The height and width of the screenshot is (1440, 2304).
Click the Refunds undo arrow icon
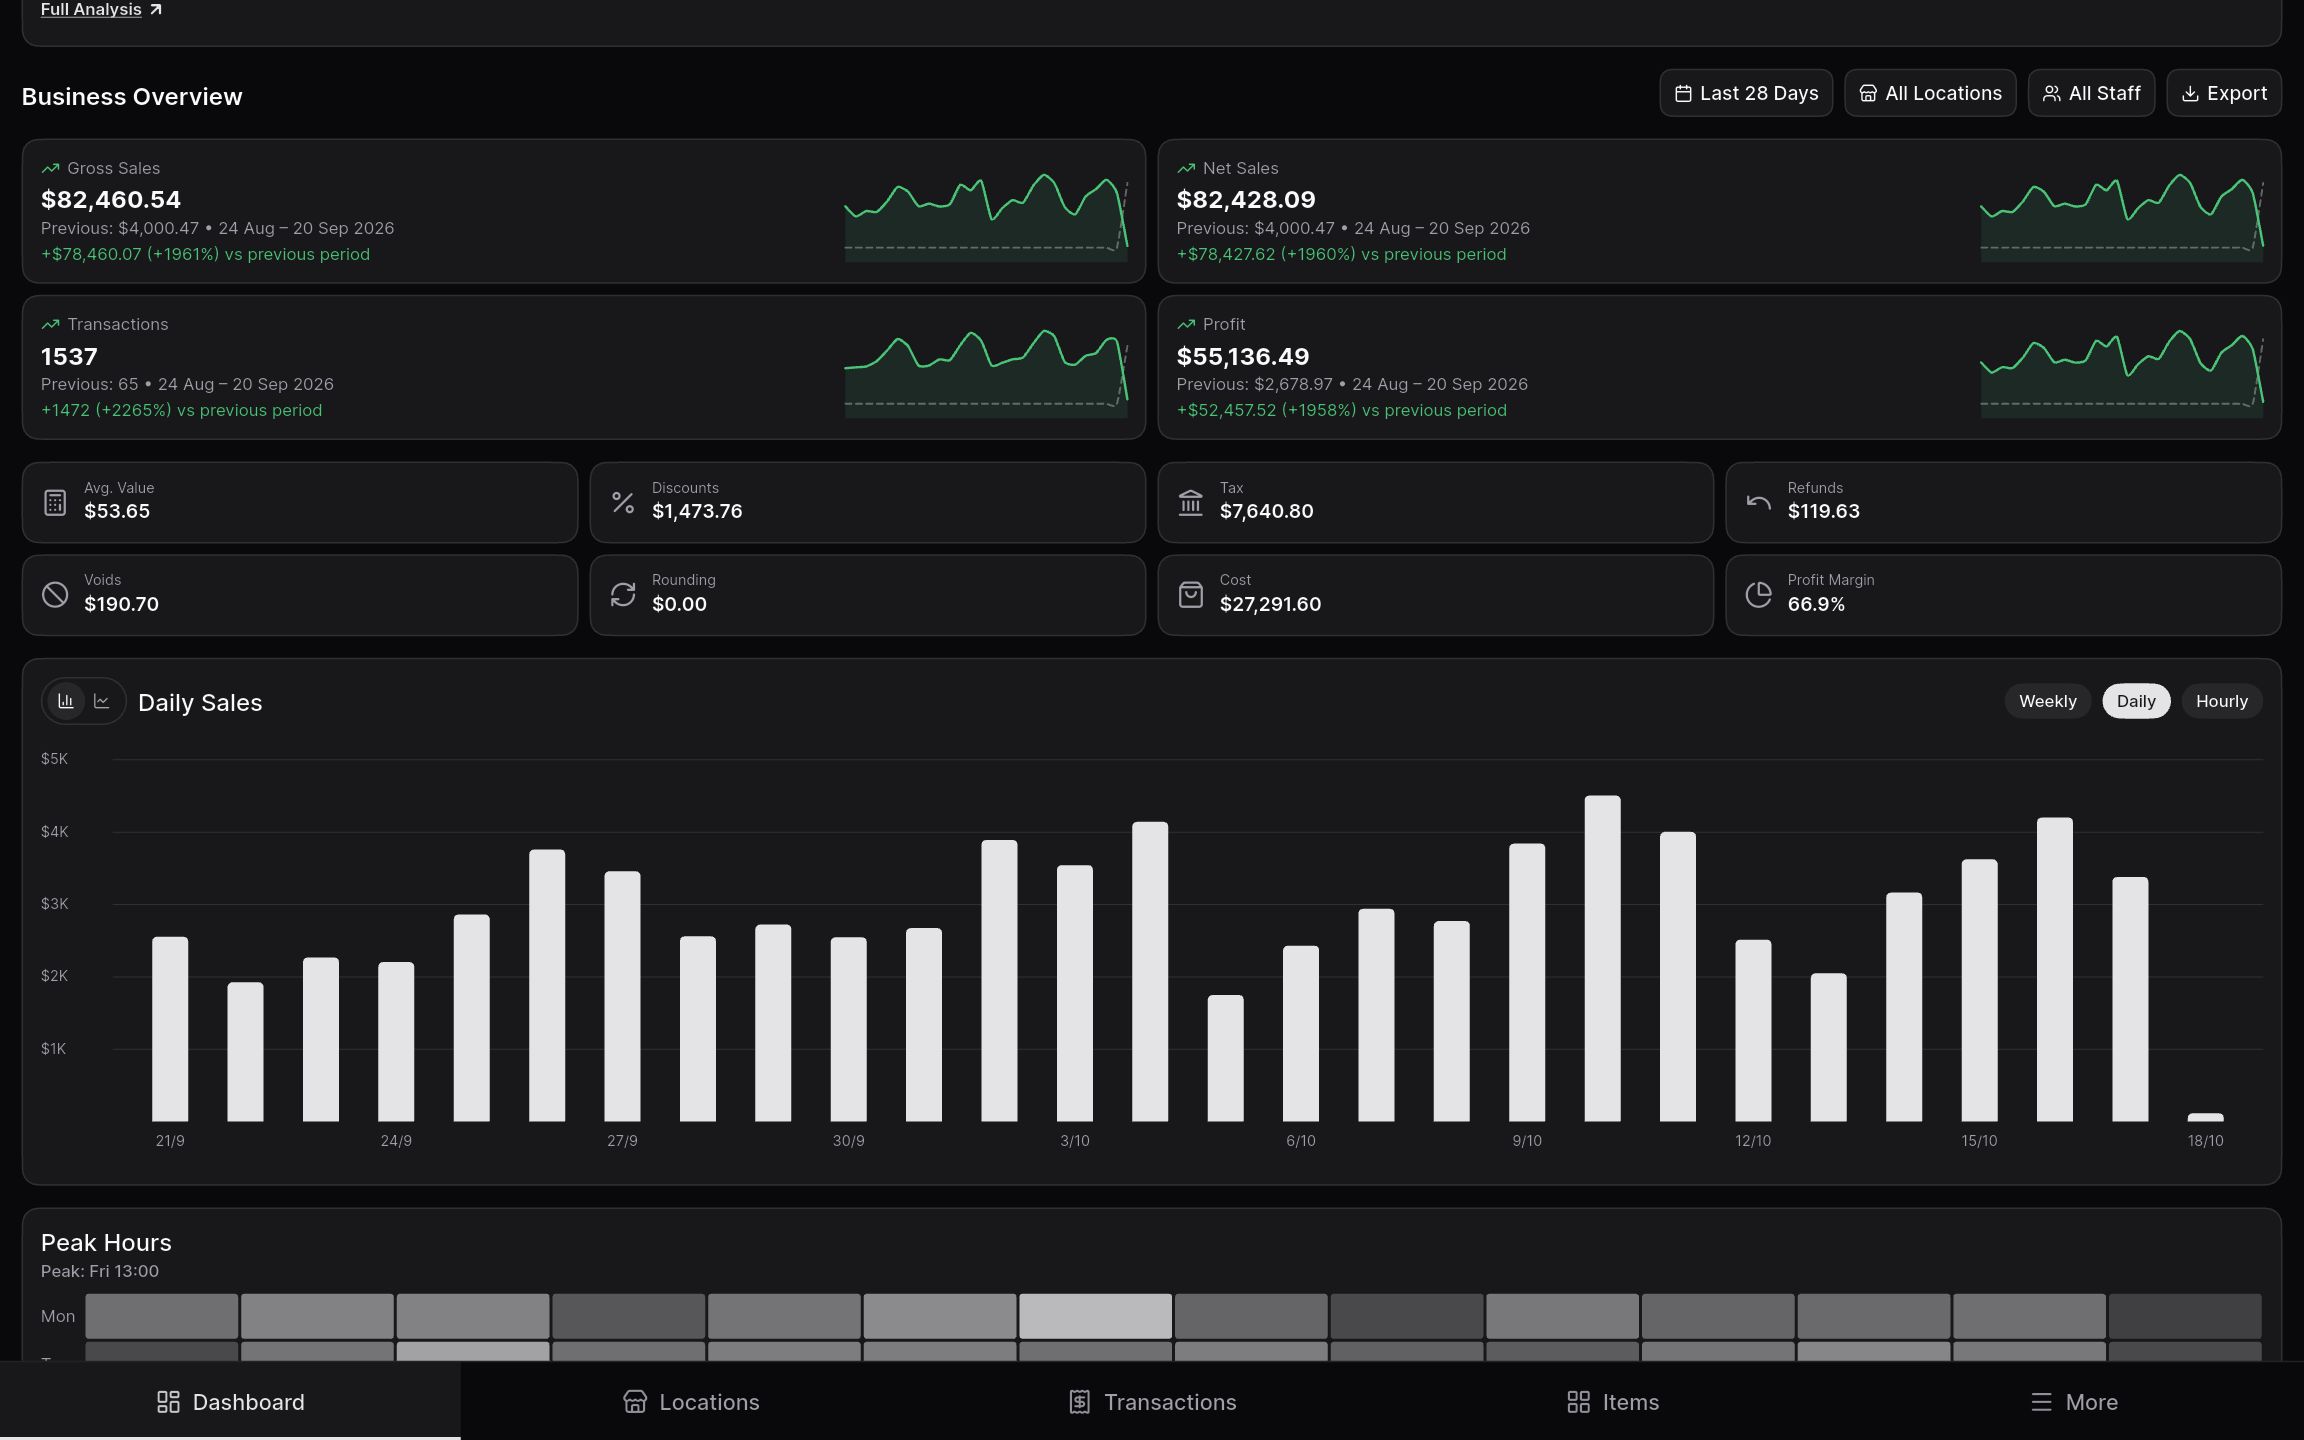click(1758, 502)
